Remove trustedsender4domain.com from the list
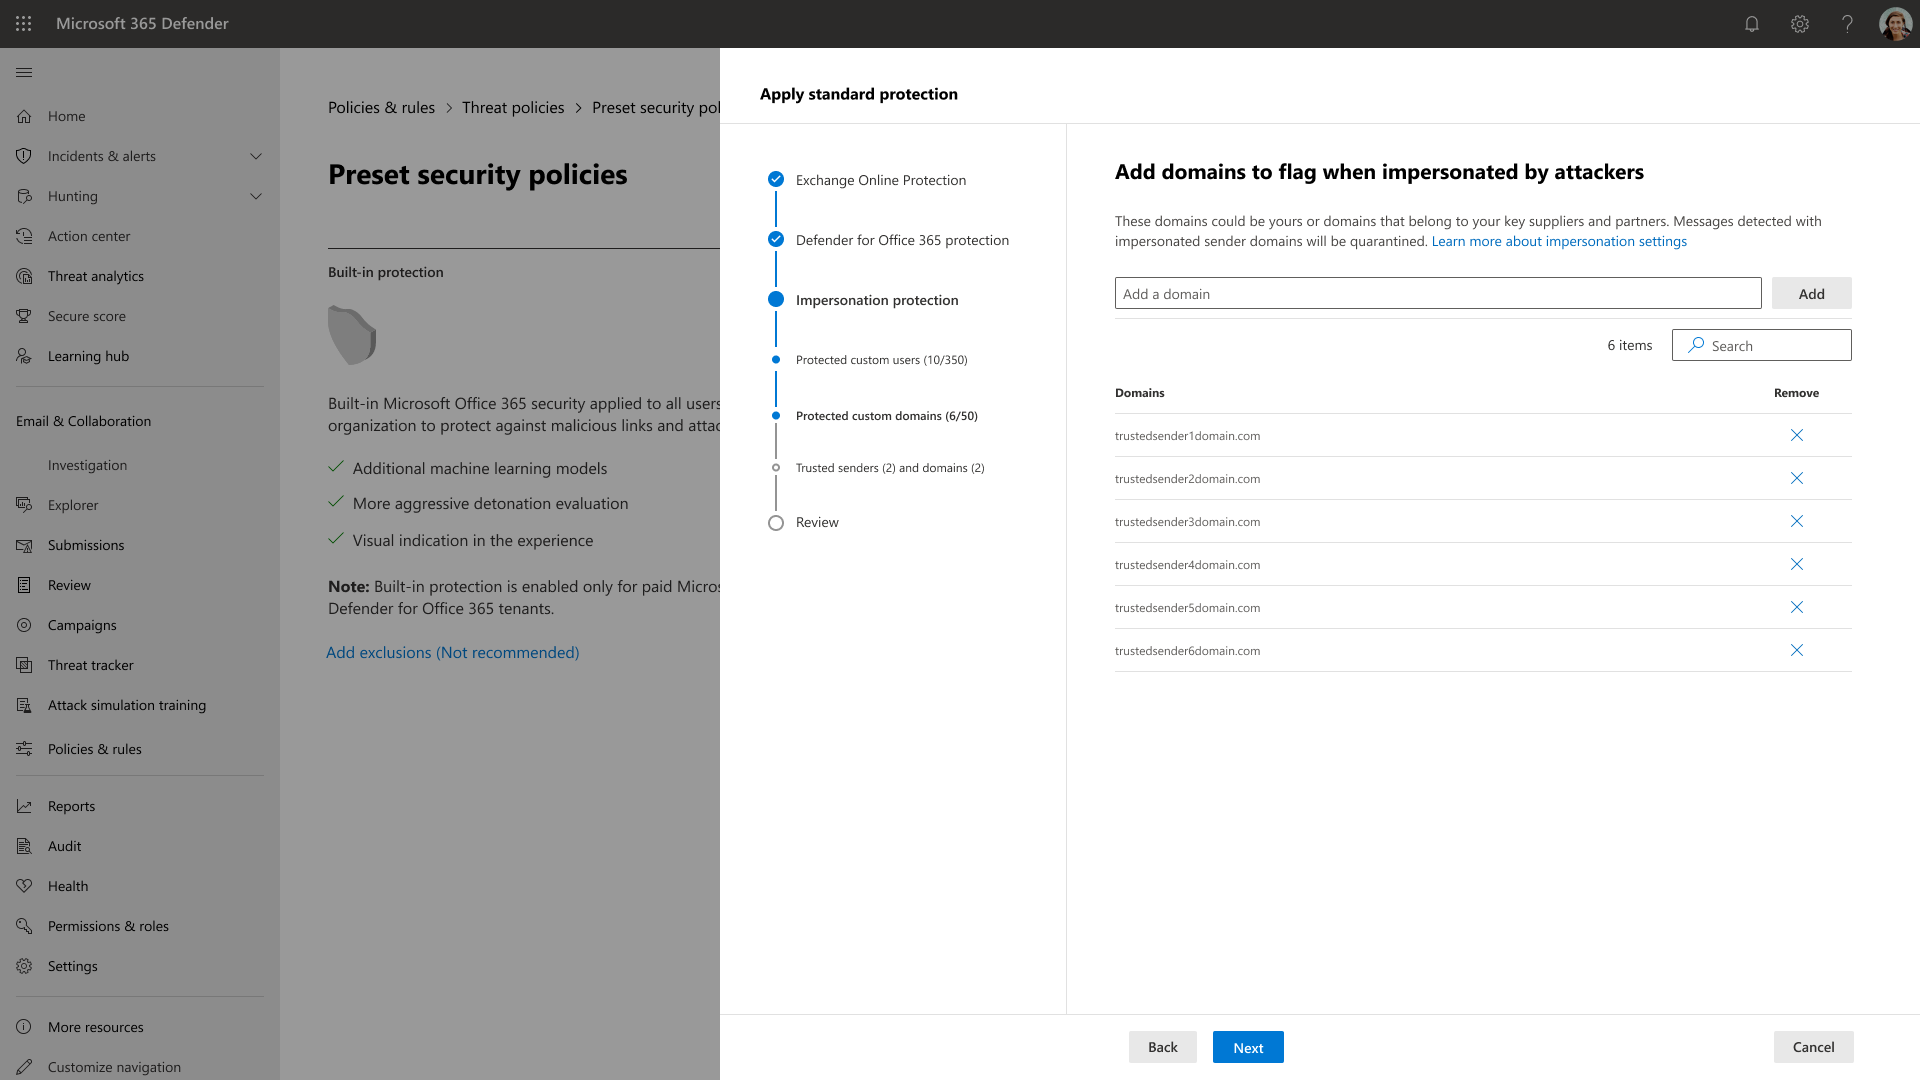The width and height of the screenshot is (1920, 1080). (1797, 564)
